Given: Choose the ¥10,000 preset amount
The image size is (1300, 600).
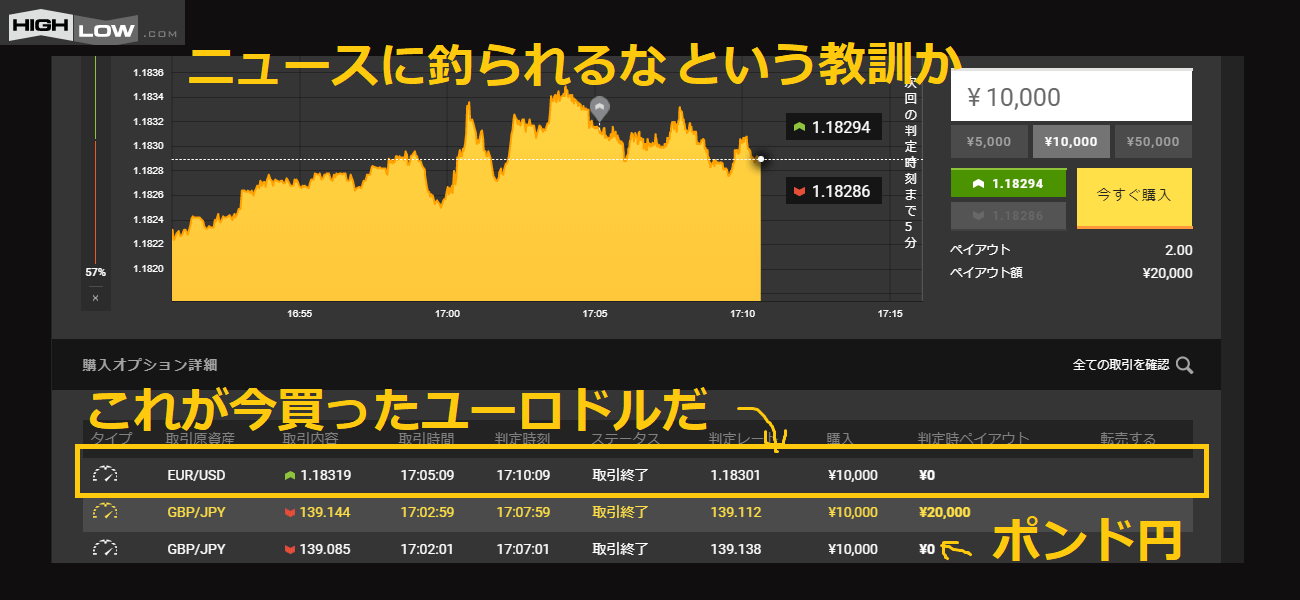Looking at the screenshot, I should (1071, 142).
